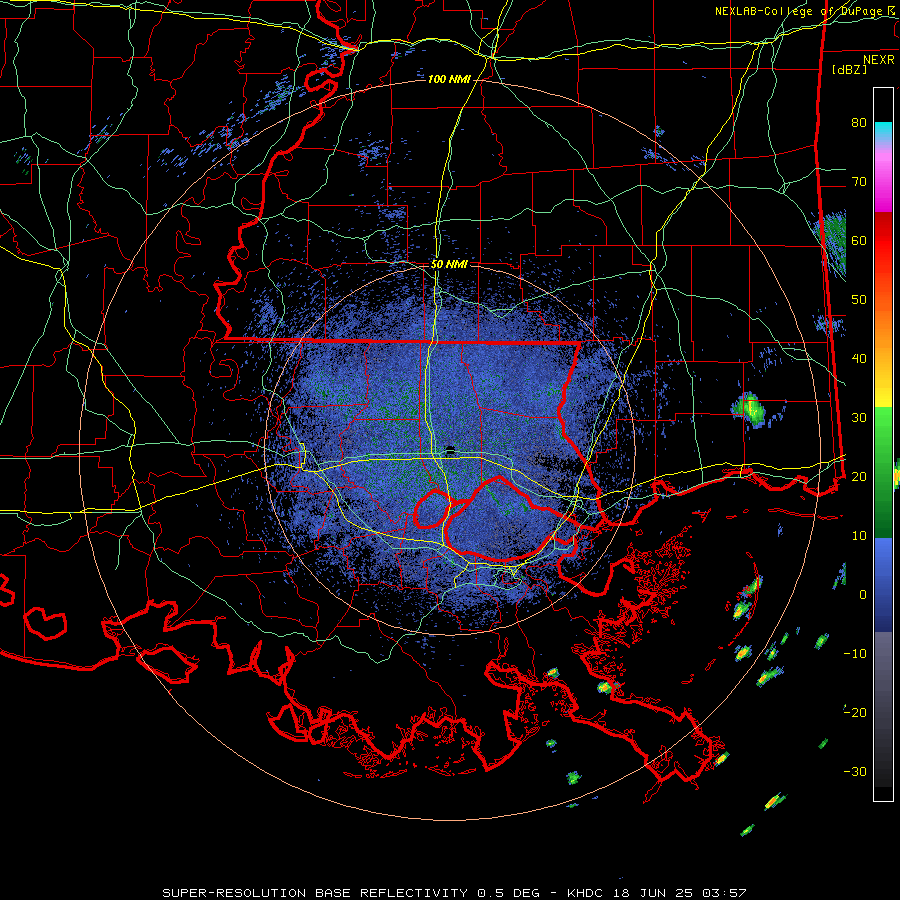Image resolution: width=900 pixels, height=900 pixels.
Task: Click the 100 NMI range ring label
Action: [449, 79]
